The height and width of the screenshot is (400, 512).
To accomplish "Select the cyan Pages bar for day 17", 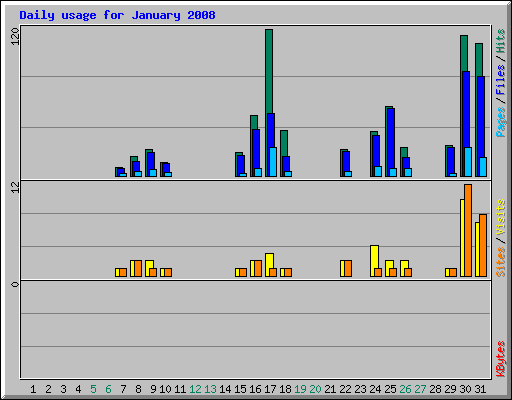I will (x=273, y=162).
